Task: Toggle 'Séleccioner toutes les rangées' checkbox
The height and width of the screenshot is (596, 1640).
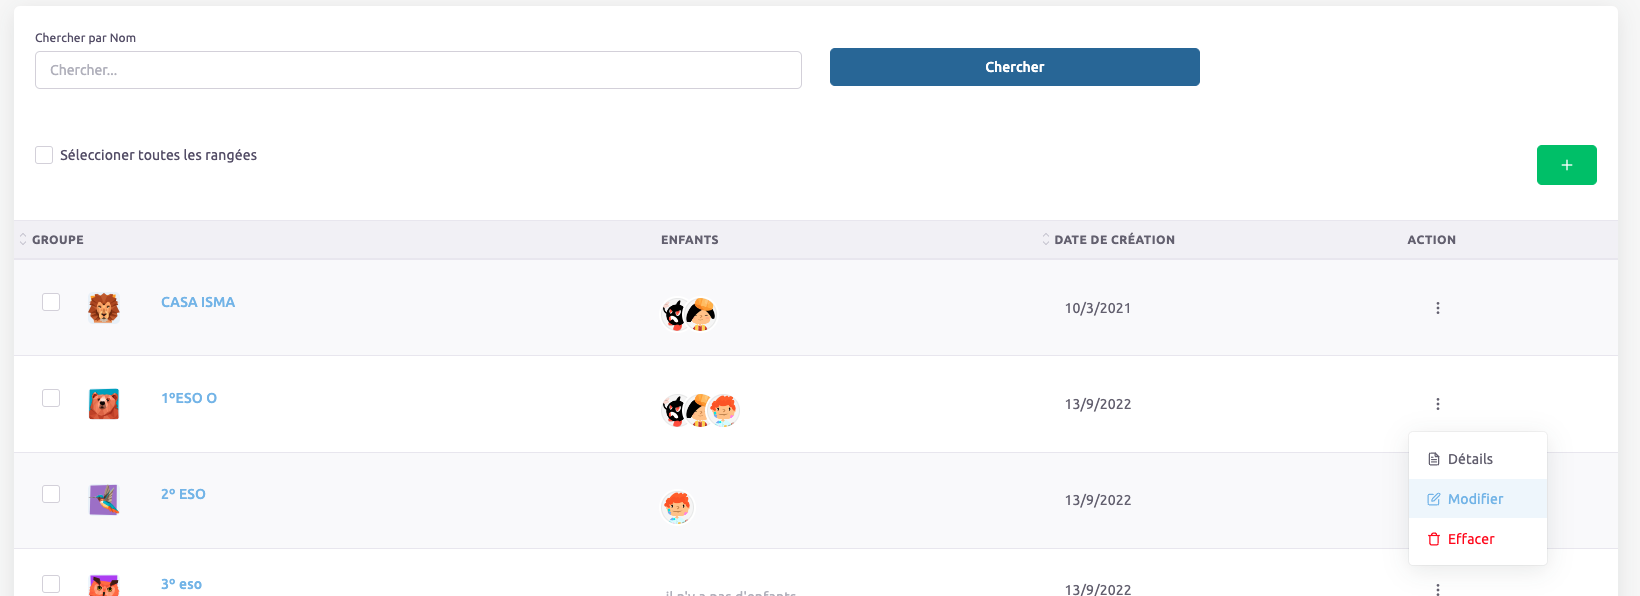Action: [x=44, y=155]
